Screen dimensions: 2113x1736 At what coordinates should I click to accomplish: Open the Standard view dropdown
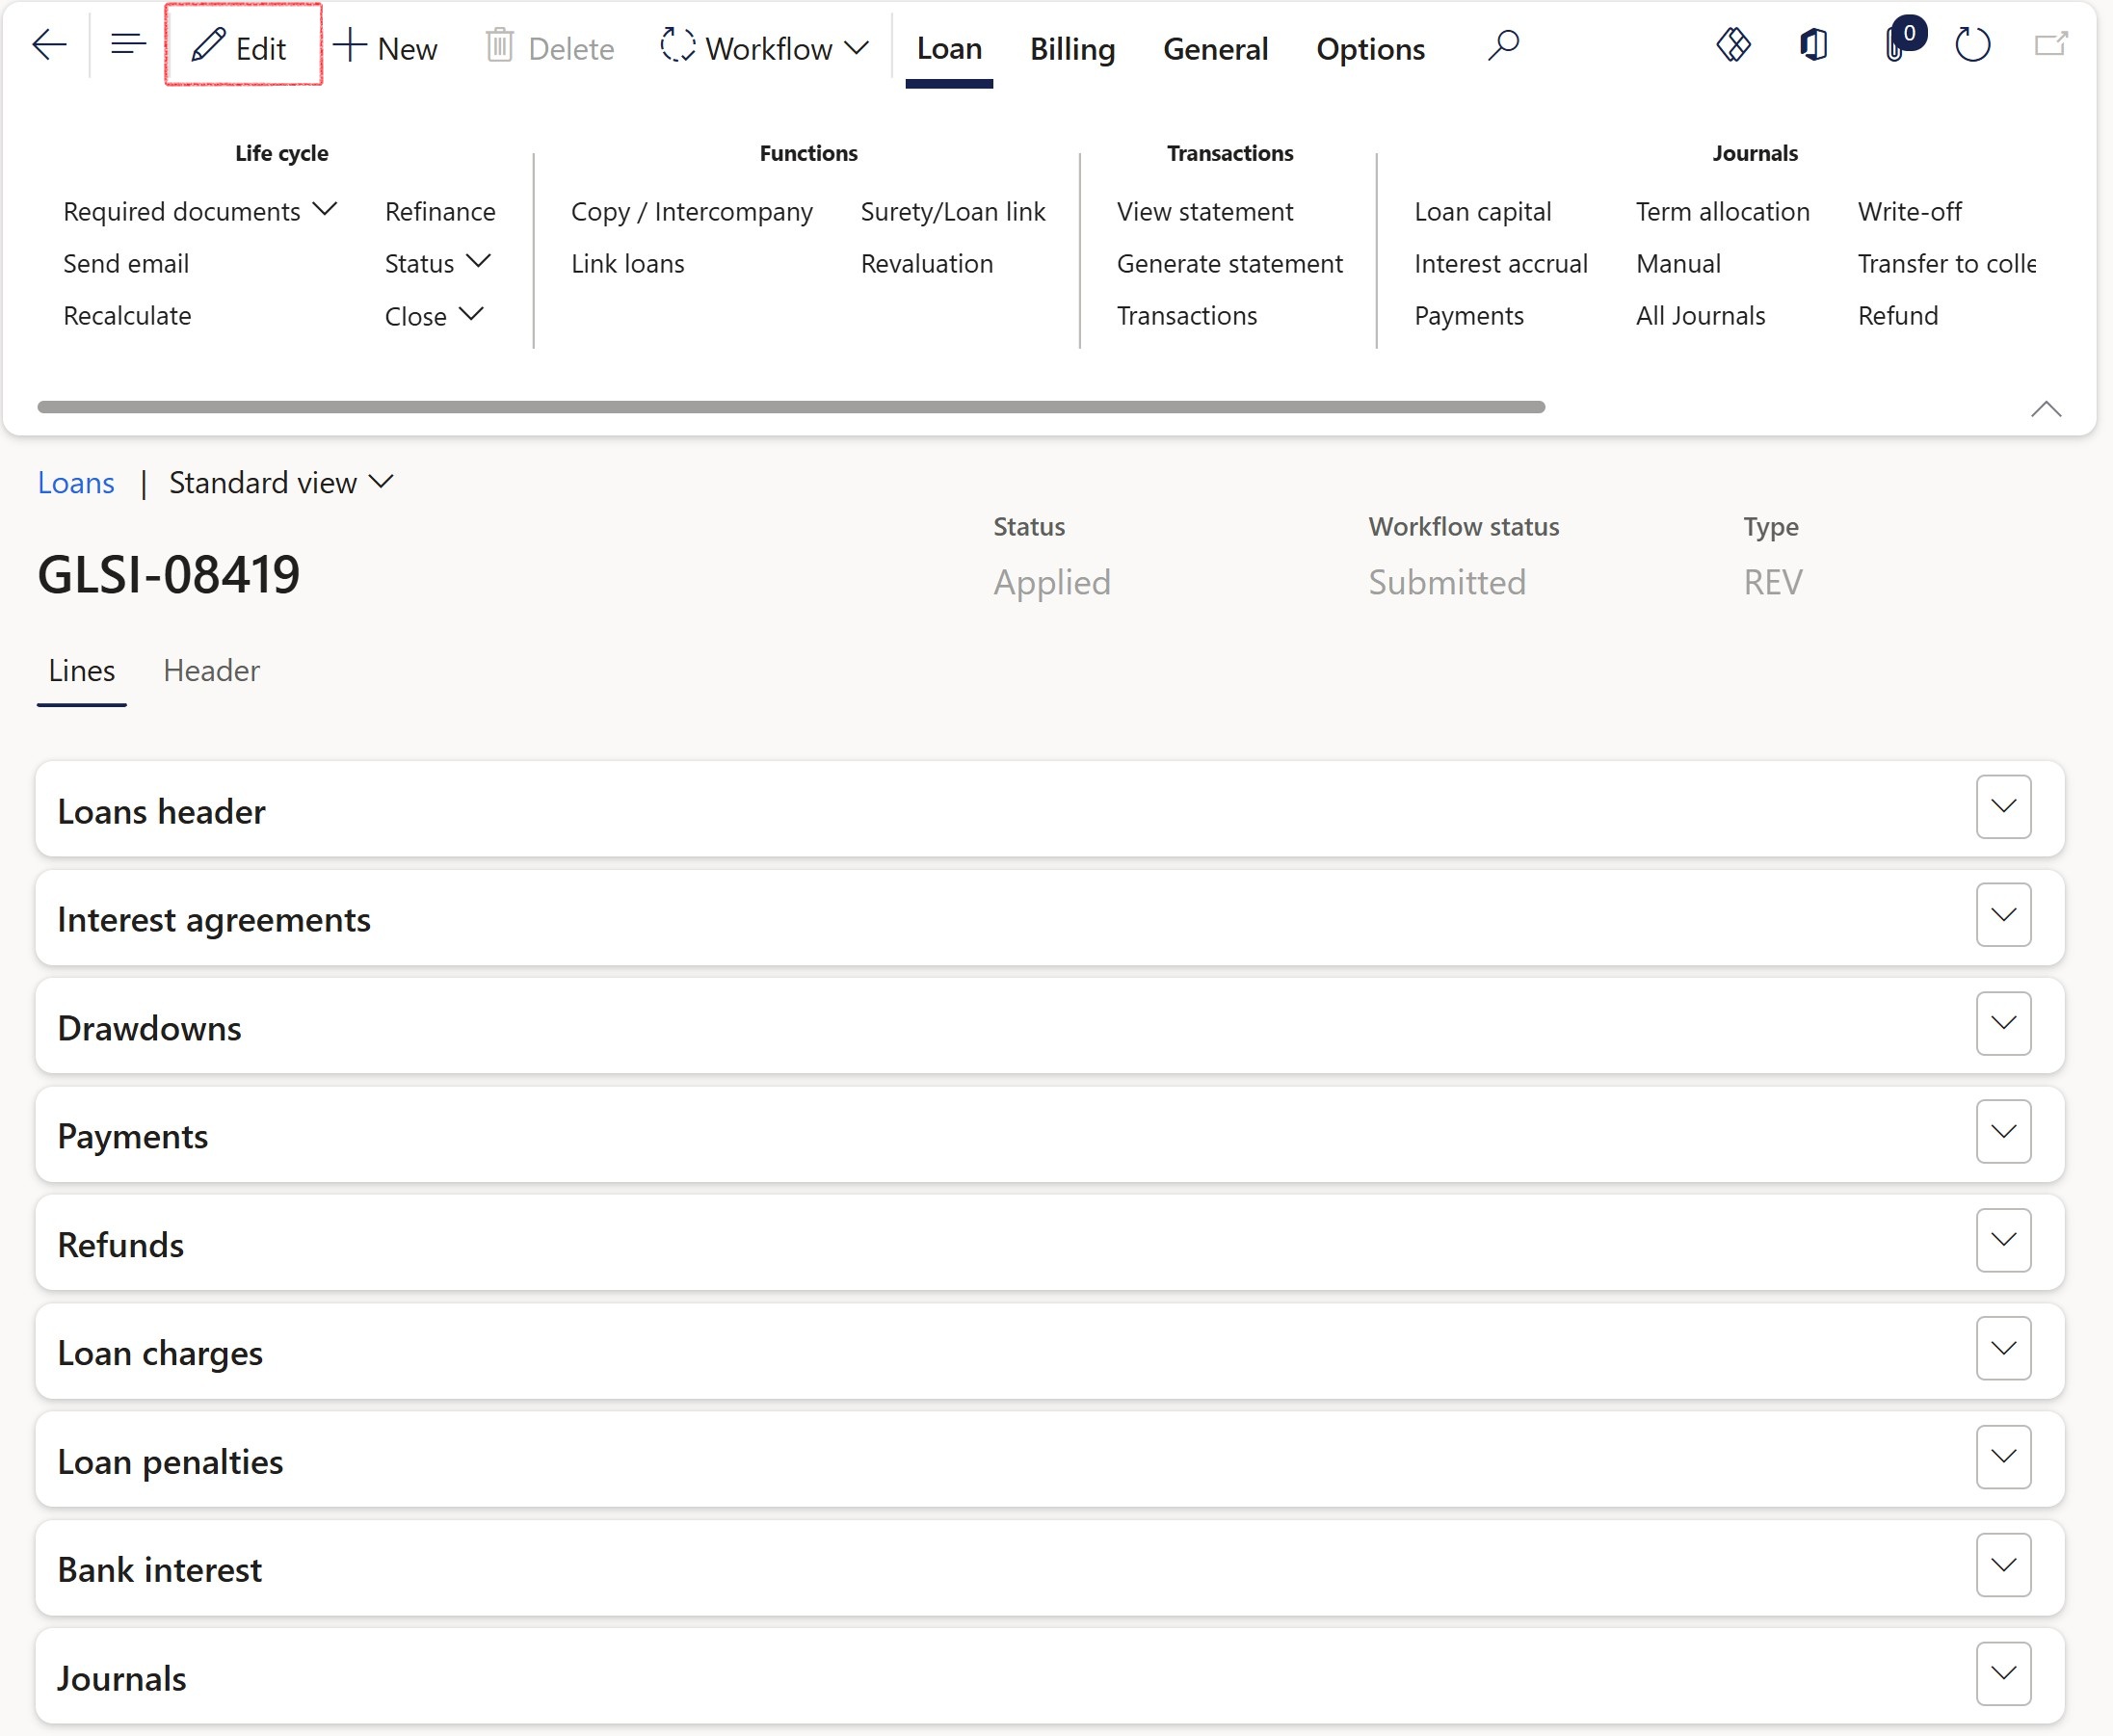(x=281, y=483)
